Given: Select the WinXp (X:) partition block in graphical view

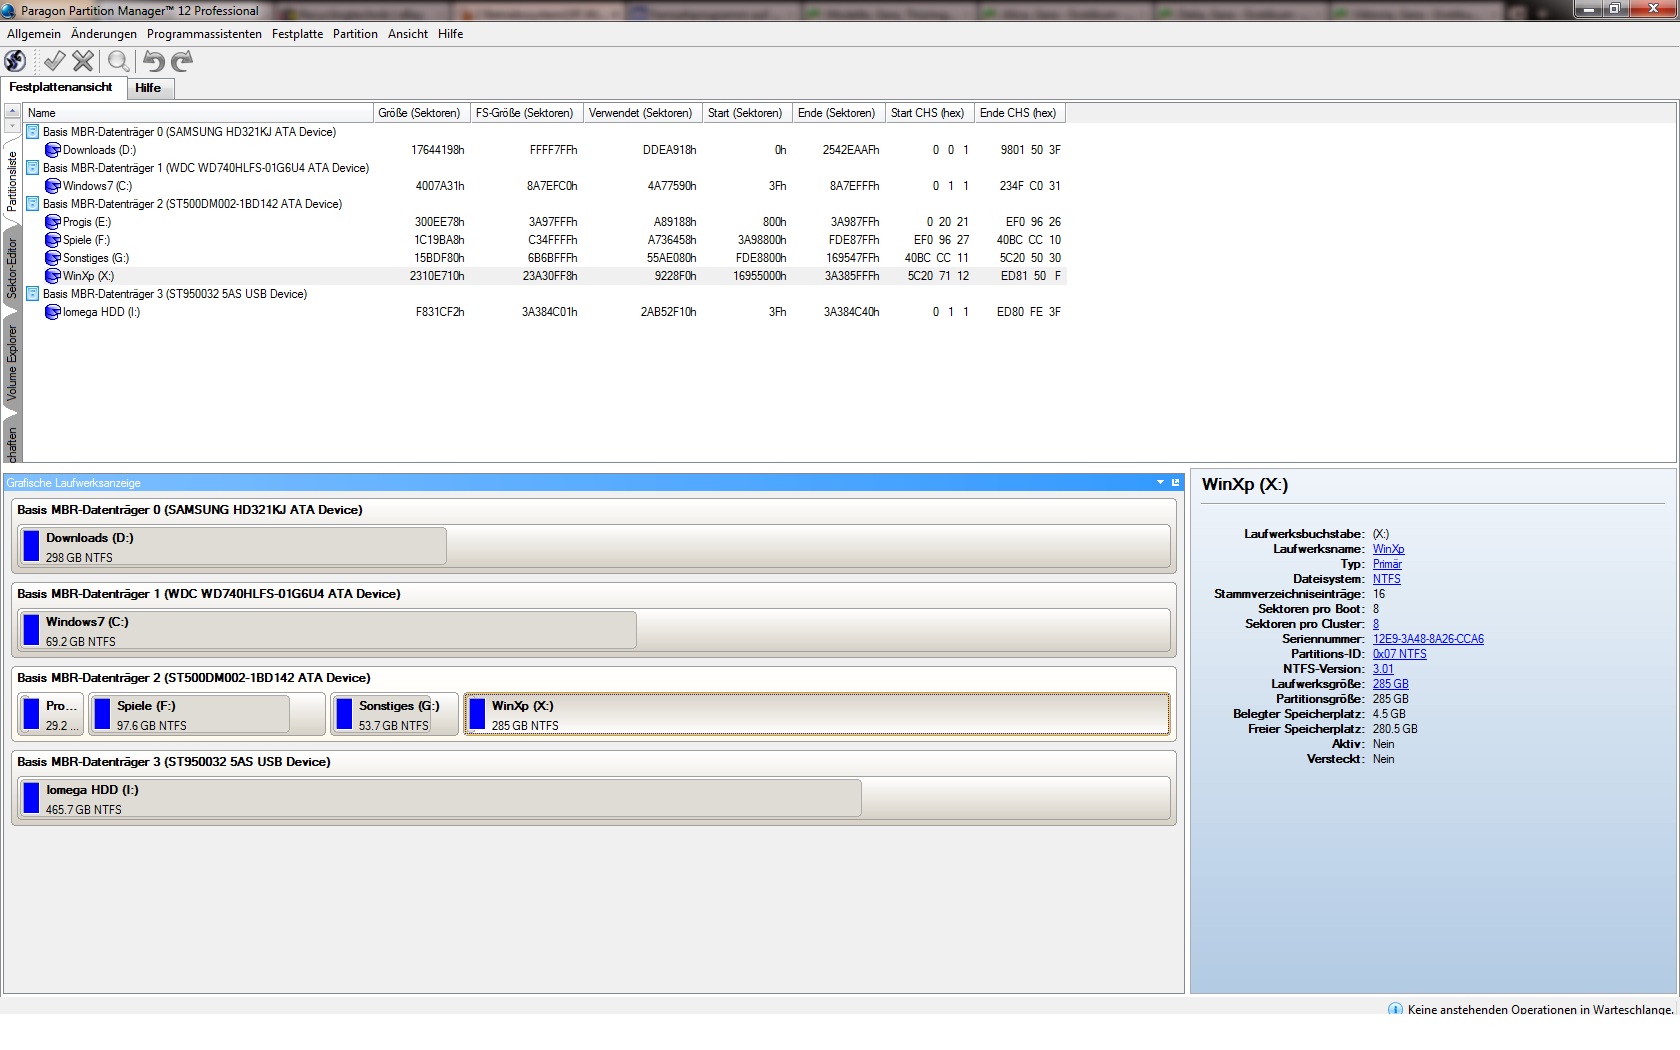Looking at the screenshot, I should point(817,715).
